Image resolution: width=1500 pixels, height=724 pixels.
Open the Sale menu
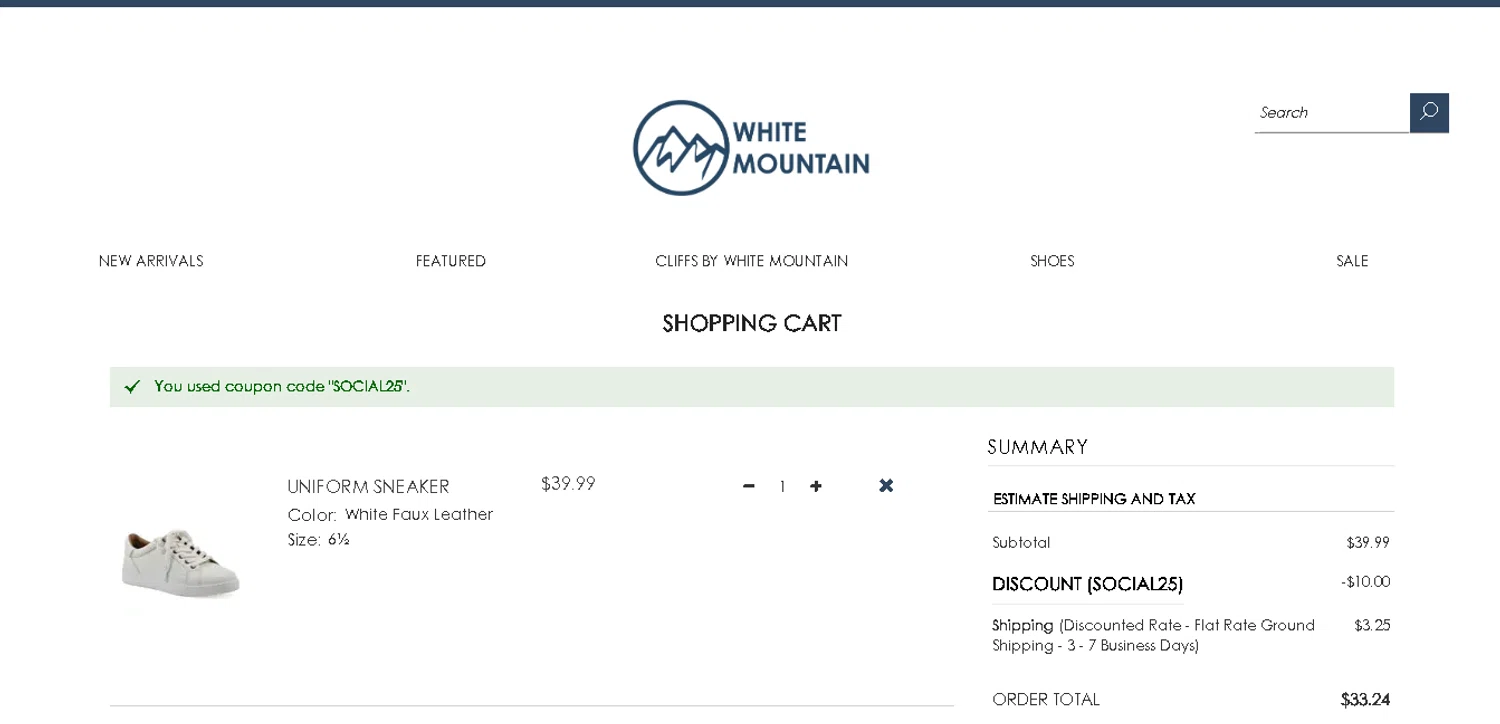(x=1352, y=261)
